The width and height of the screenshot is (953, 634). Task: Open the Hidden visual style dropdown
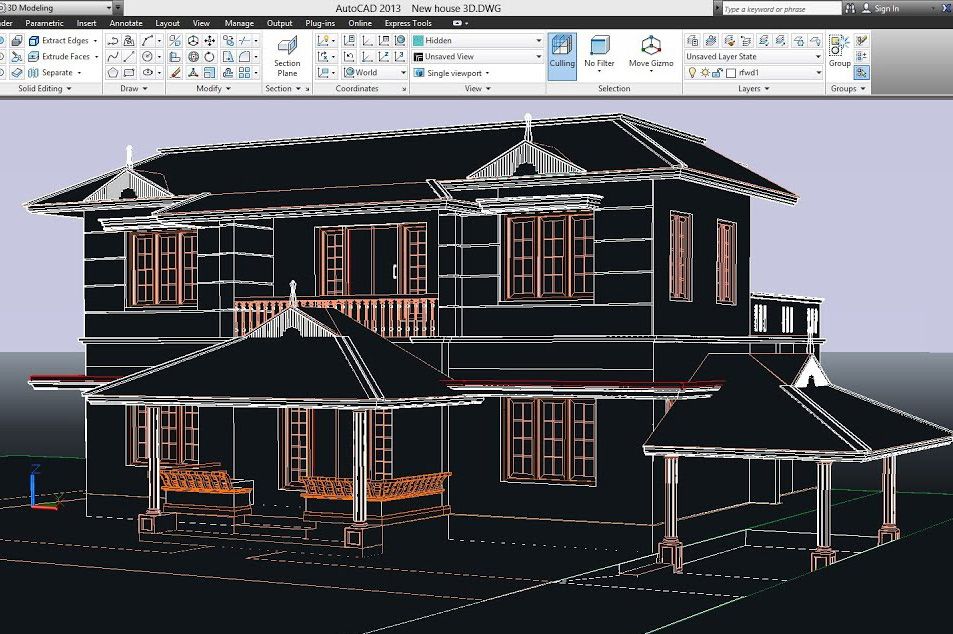478,41
